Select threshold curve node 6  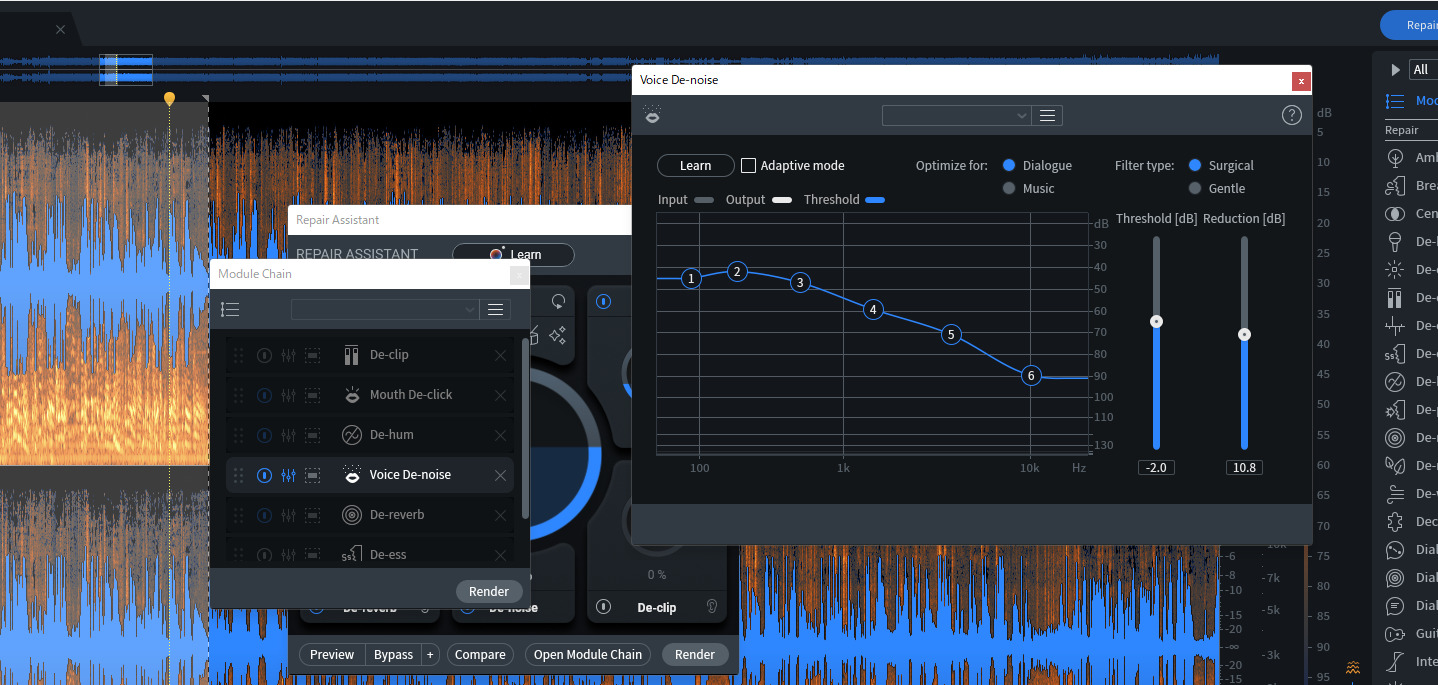click(1031, 376)
